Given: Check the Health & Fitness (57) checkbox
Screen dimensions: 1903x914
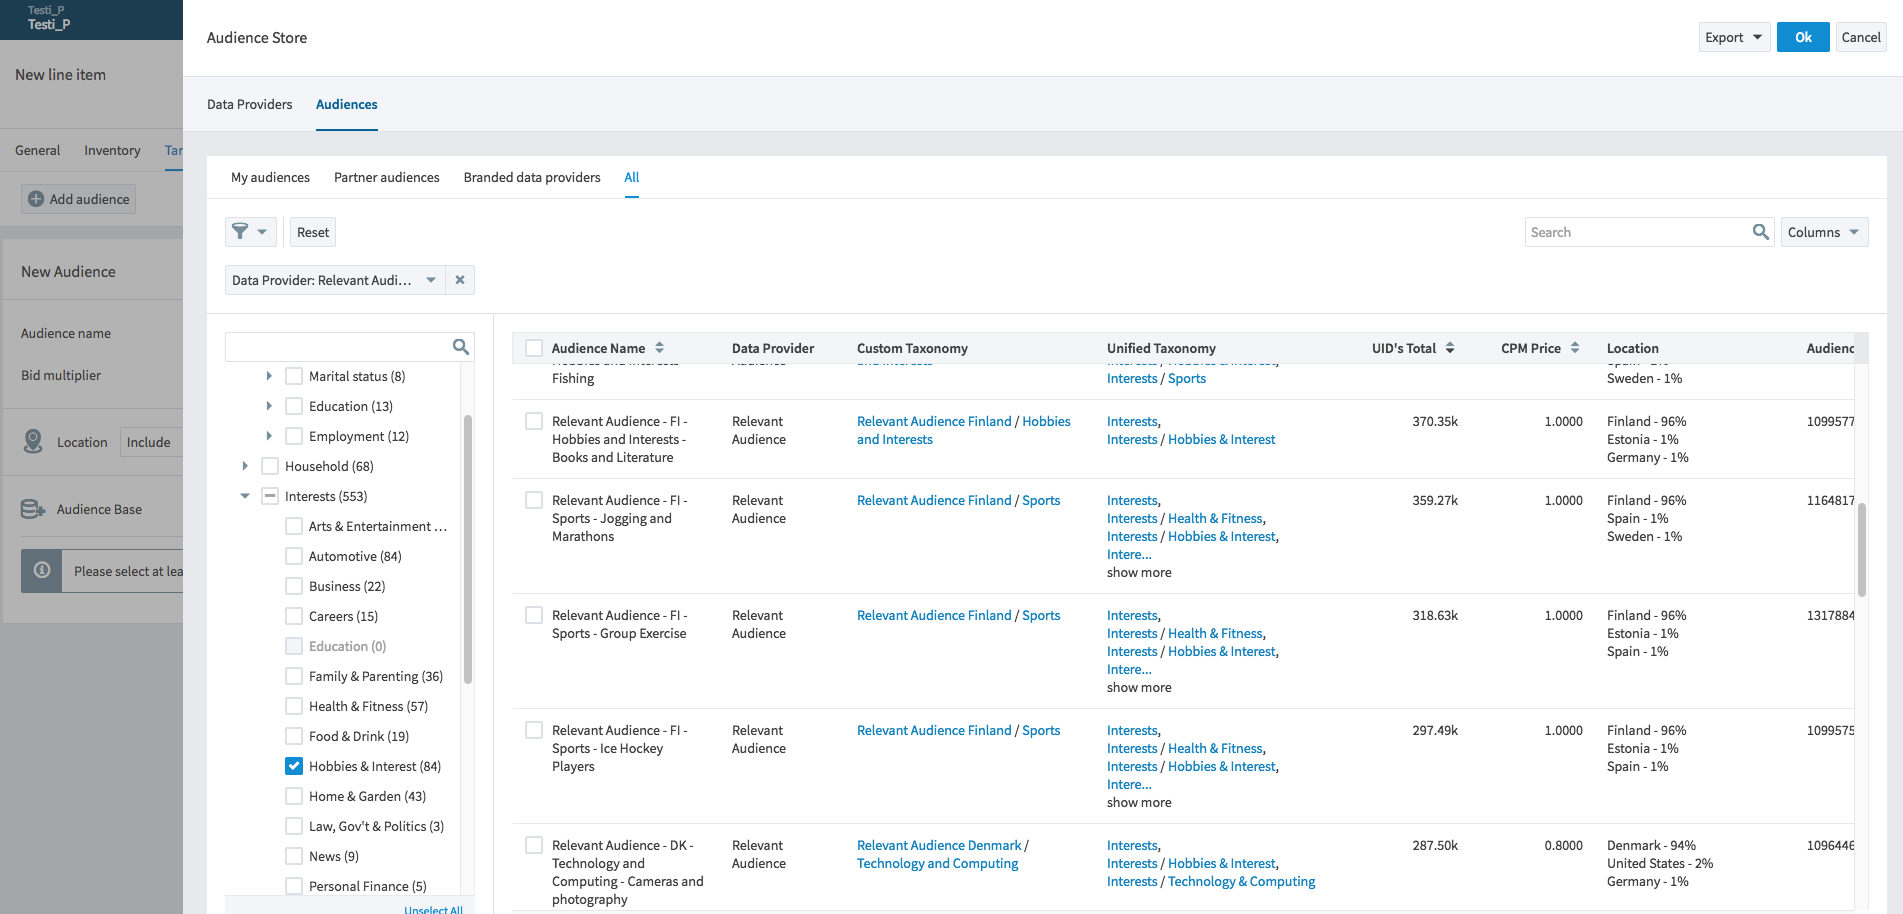Looking at the screenshot, I should click(294, 706).
